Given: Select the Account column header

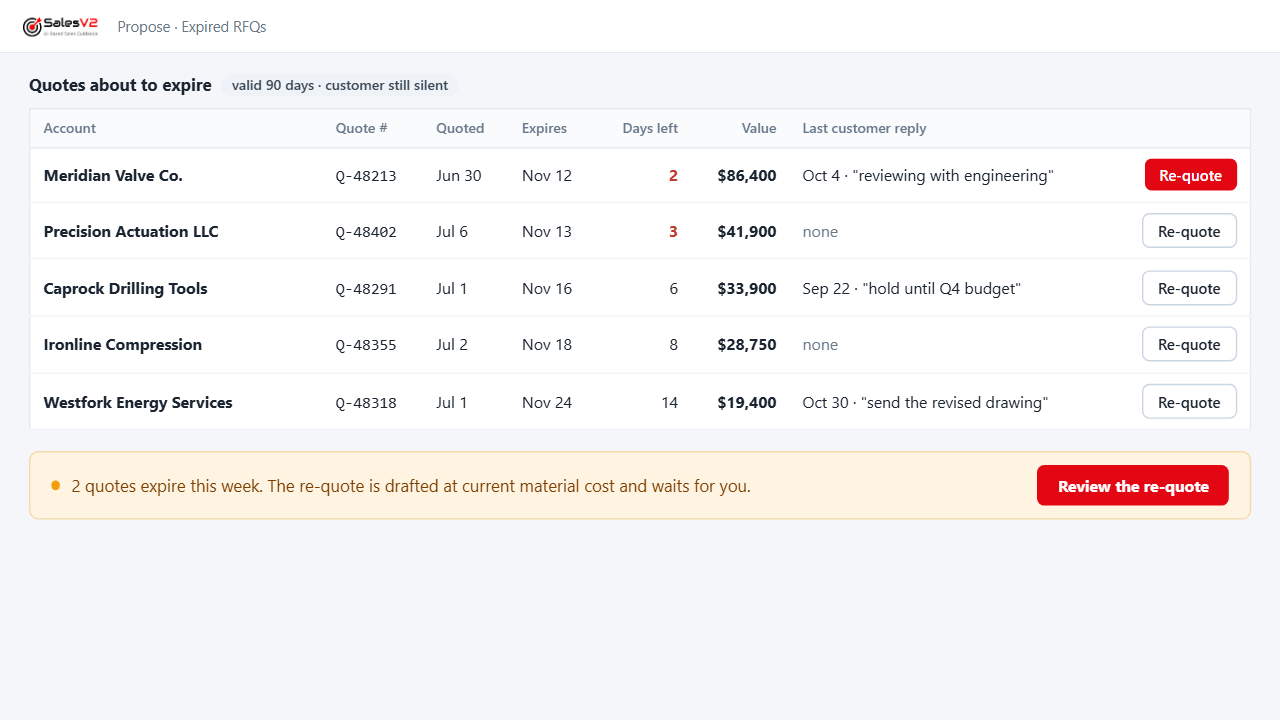Looking at the screenshot, I should pyautogui.click(x=70, y=128).
